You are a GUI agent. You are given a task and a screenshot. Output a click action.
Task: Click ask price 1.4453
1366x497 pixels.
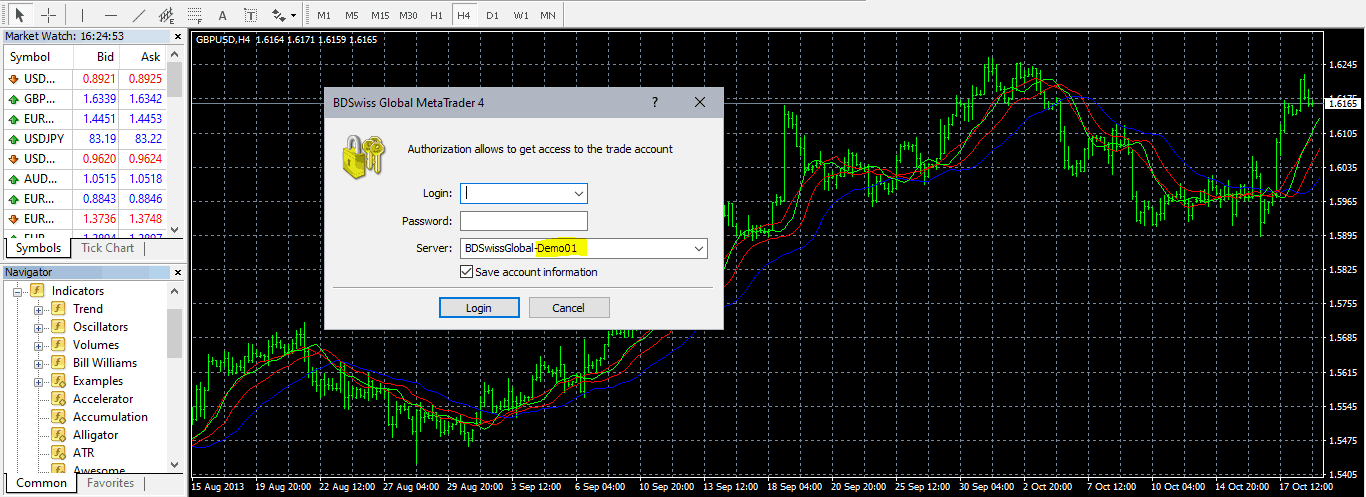[x=145, y=118]
